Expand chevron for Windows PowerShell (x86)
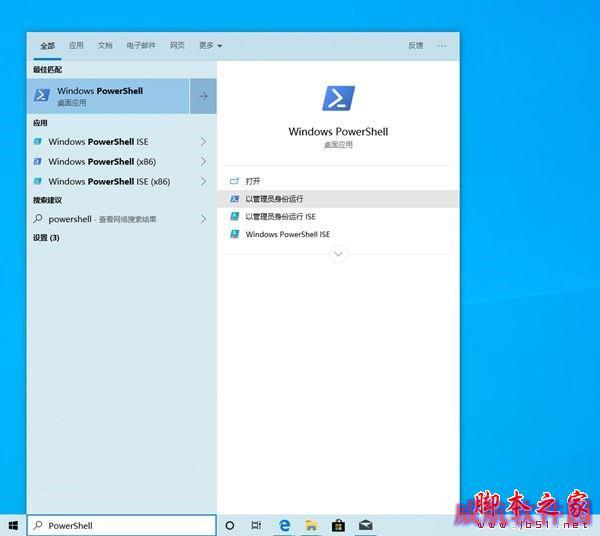Image resolution: width=600 pixels, height=536 pixels. pos(203,161)
